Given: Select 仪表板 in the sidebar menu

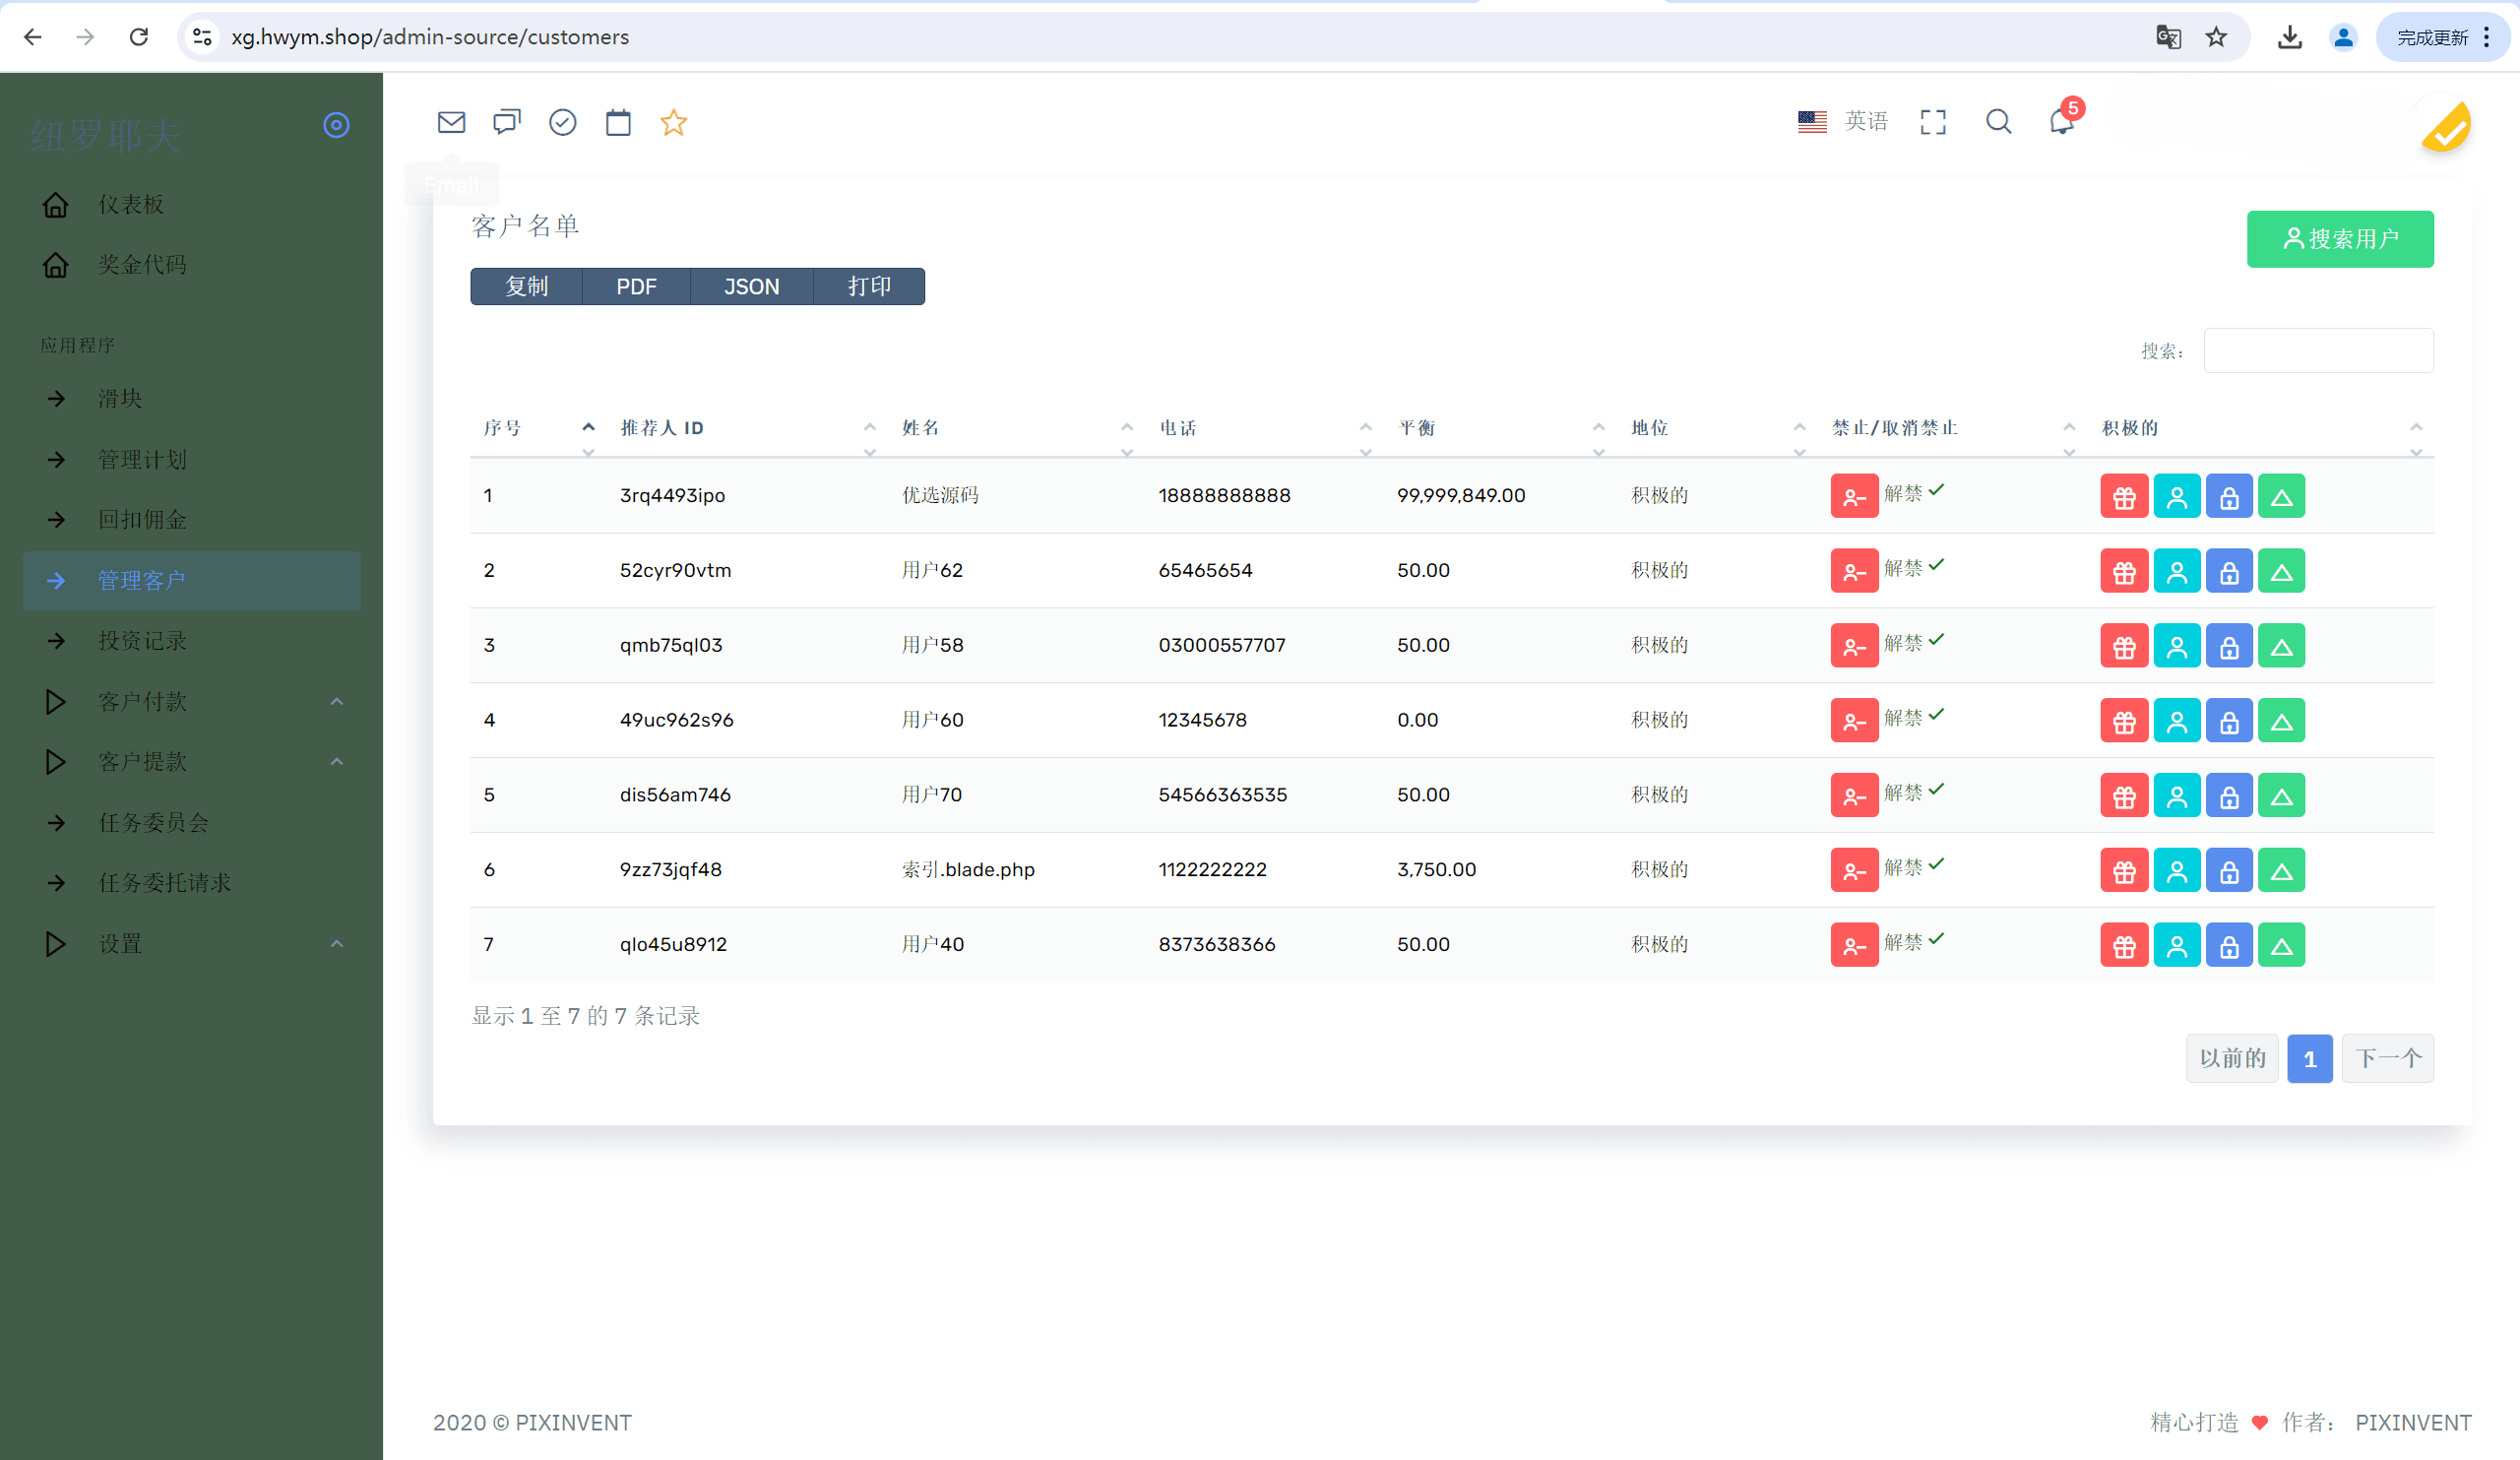Looking at the screenshot, I should point(130,204).
